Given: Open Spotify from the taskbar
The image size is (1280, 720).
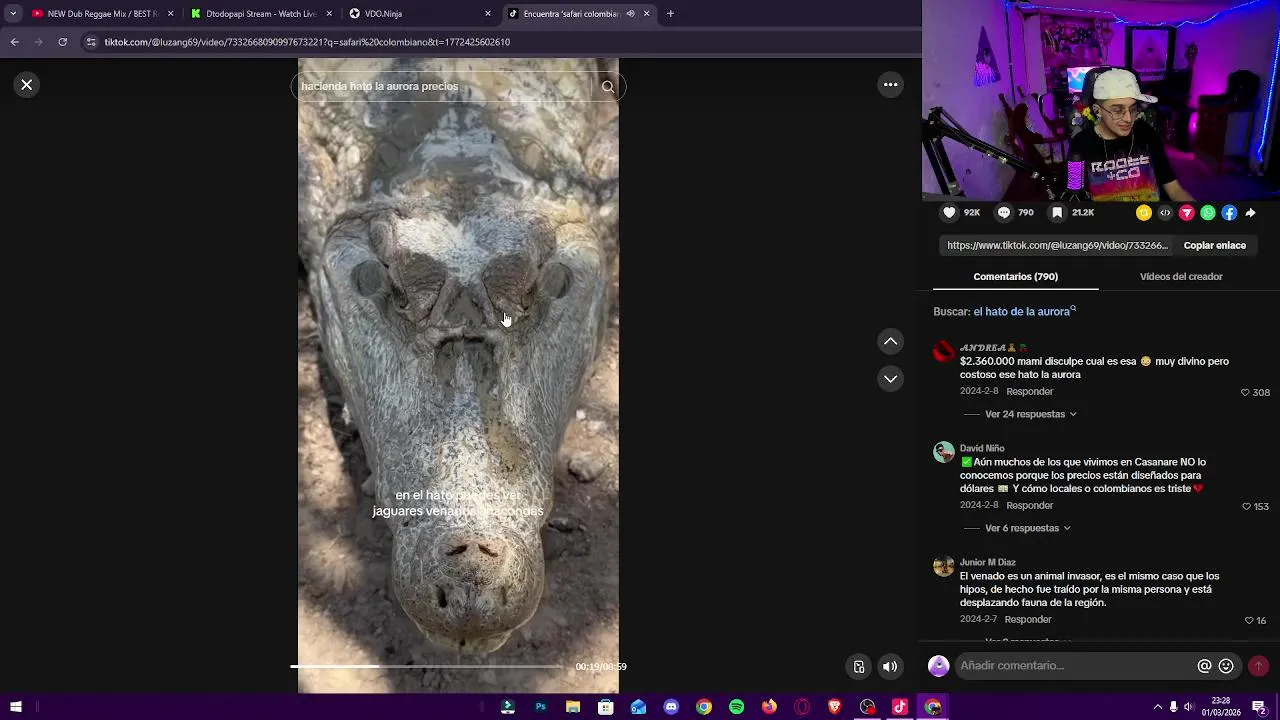Looking at the screenshot, I should point(737,707).
